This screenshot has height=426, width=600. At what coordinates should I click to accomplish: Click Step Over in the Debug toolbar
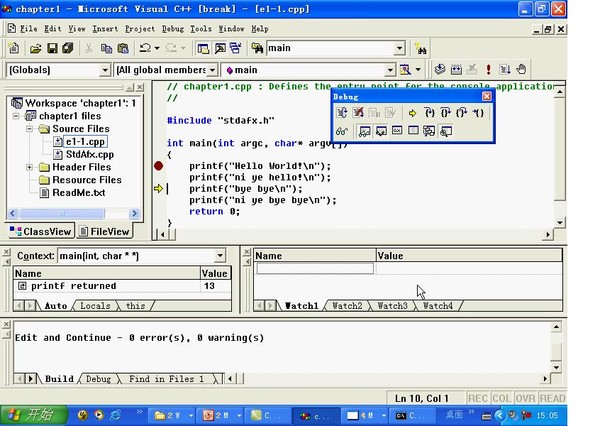tap(445, 113)
